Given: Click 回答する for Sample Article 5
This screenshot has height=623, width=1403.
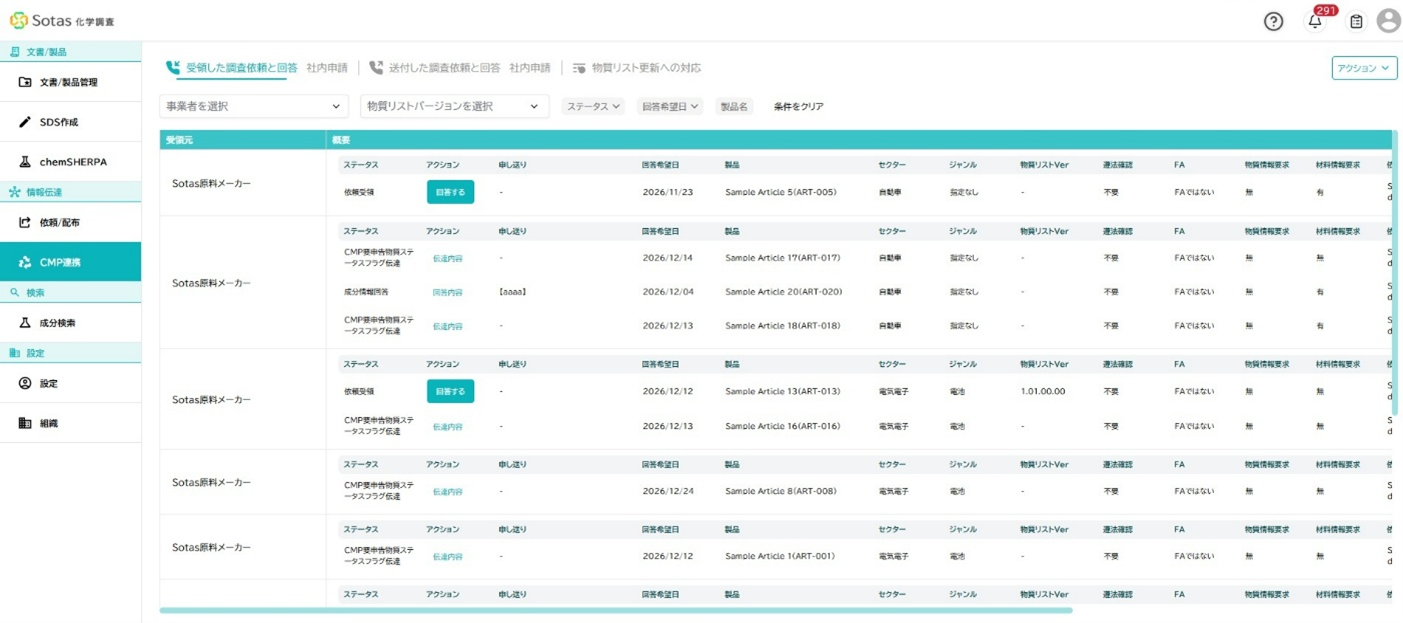Looking at the screenshot, I should point(450,192).
